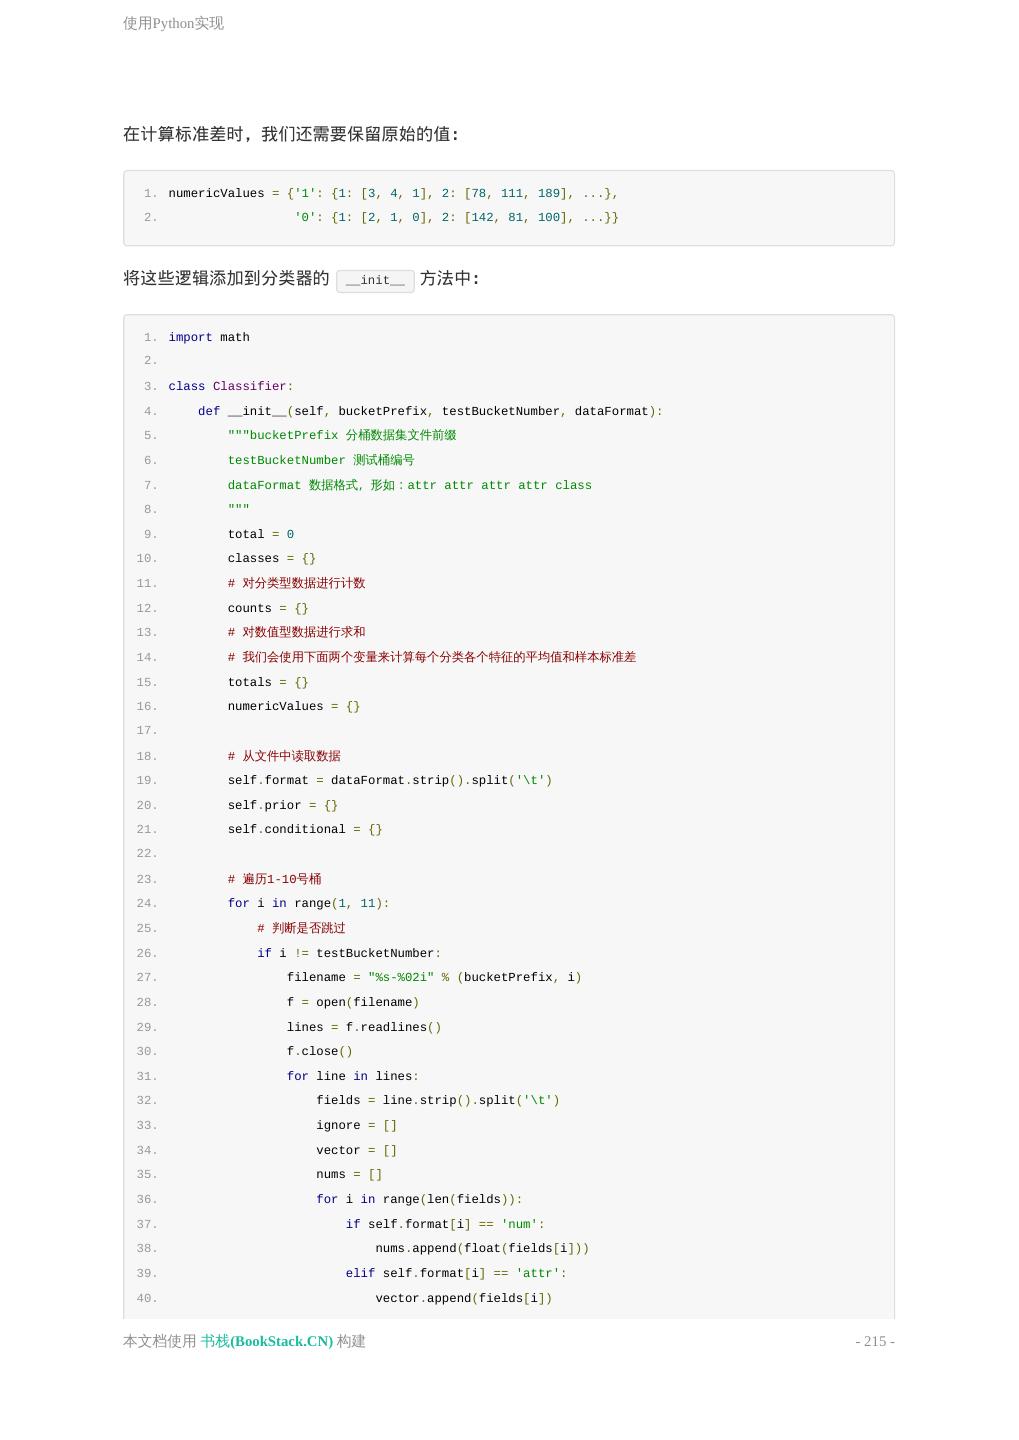
Task: Click the header text 使用Python实现
Action: pyautogui.click(x=173, y=23)
